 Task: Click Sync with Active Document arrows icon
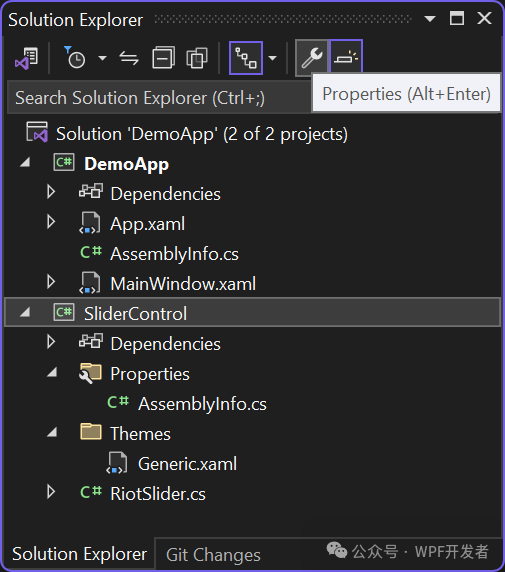(129, 58)
